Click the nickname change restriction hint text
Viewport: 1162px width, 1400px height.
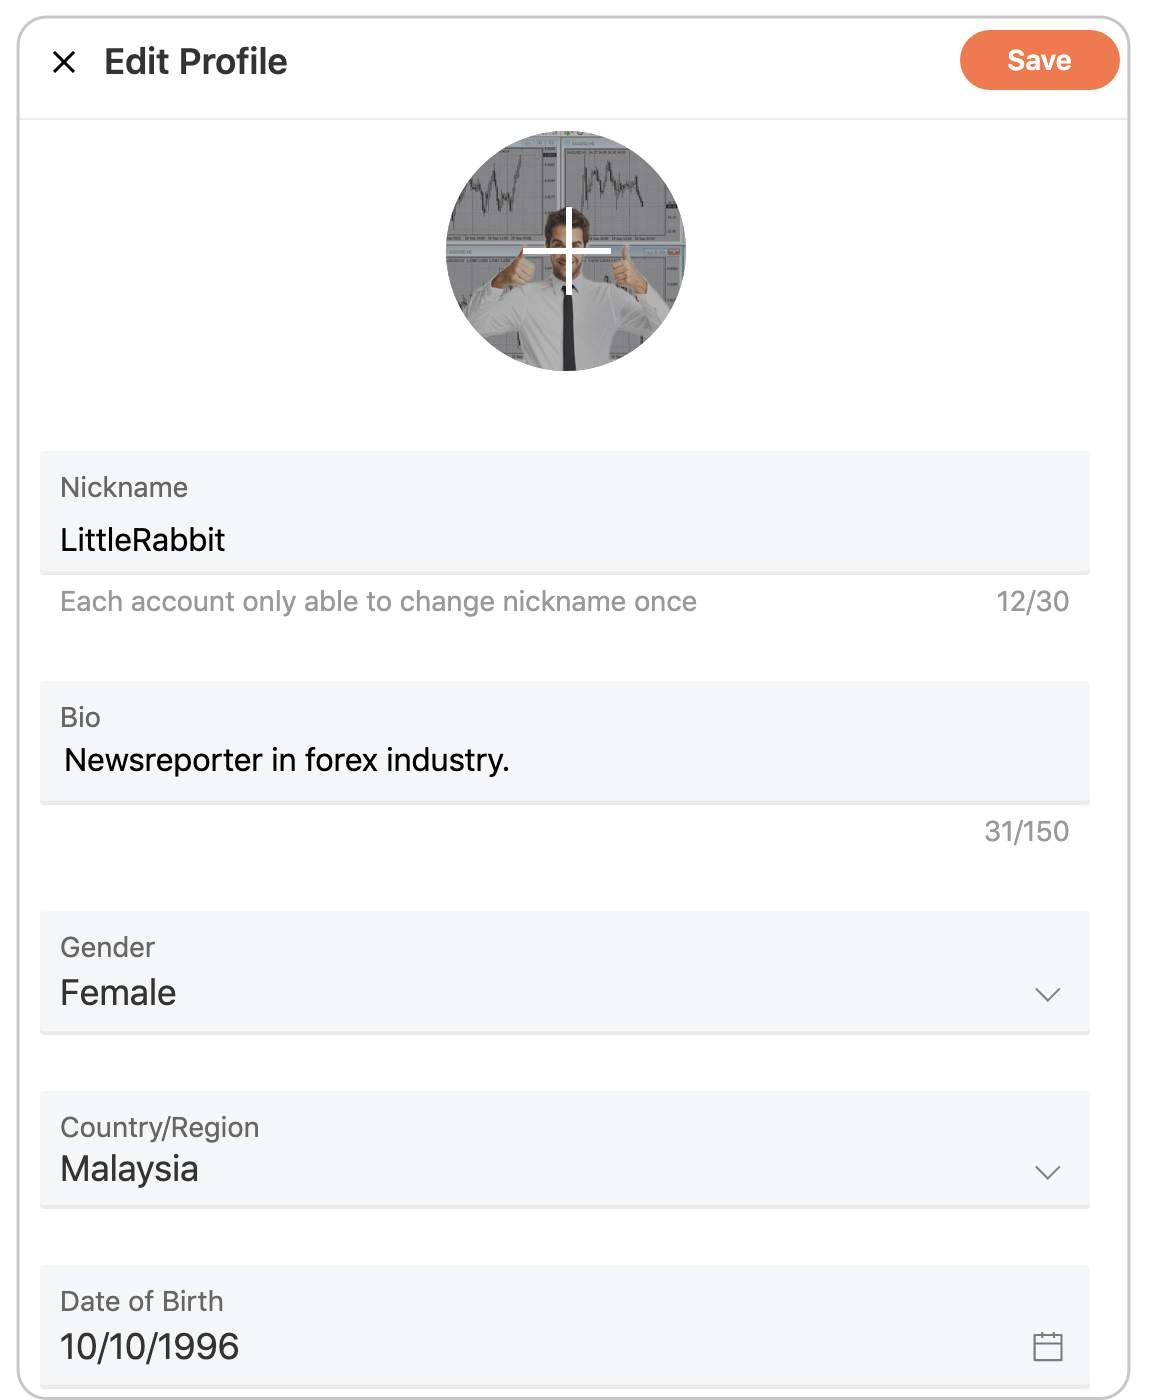pyautogui.click(x=378, y=601)
